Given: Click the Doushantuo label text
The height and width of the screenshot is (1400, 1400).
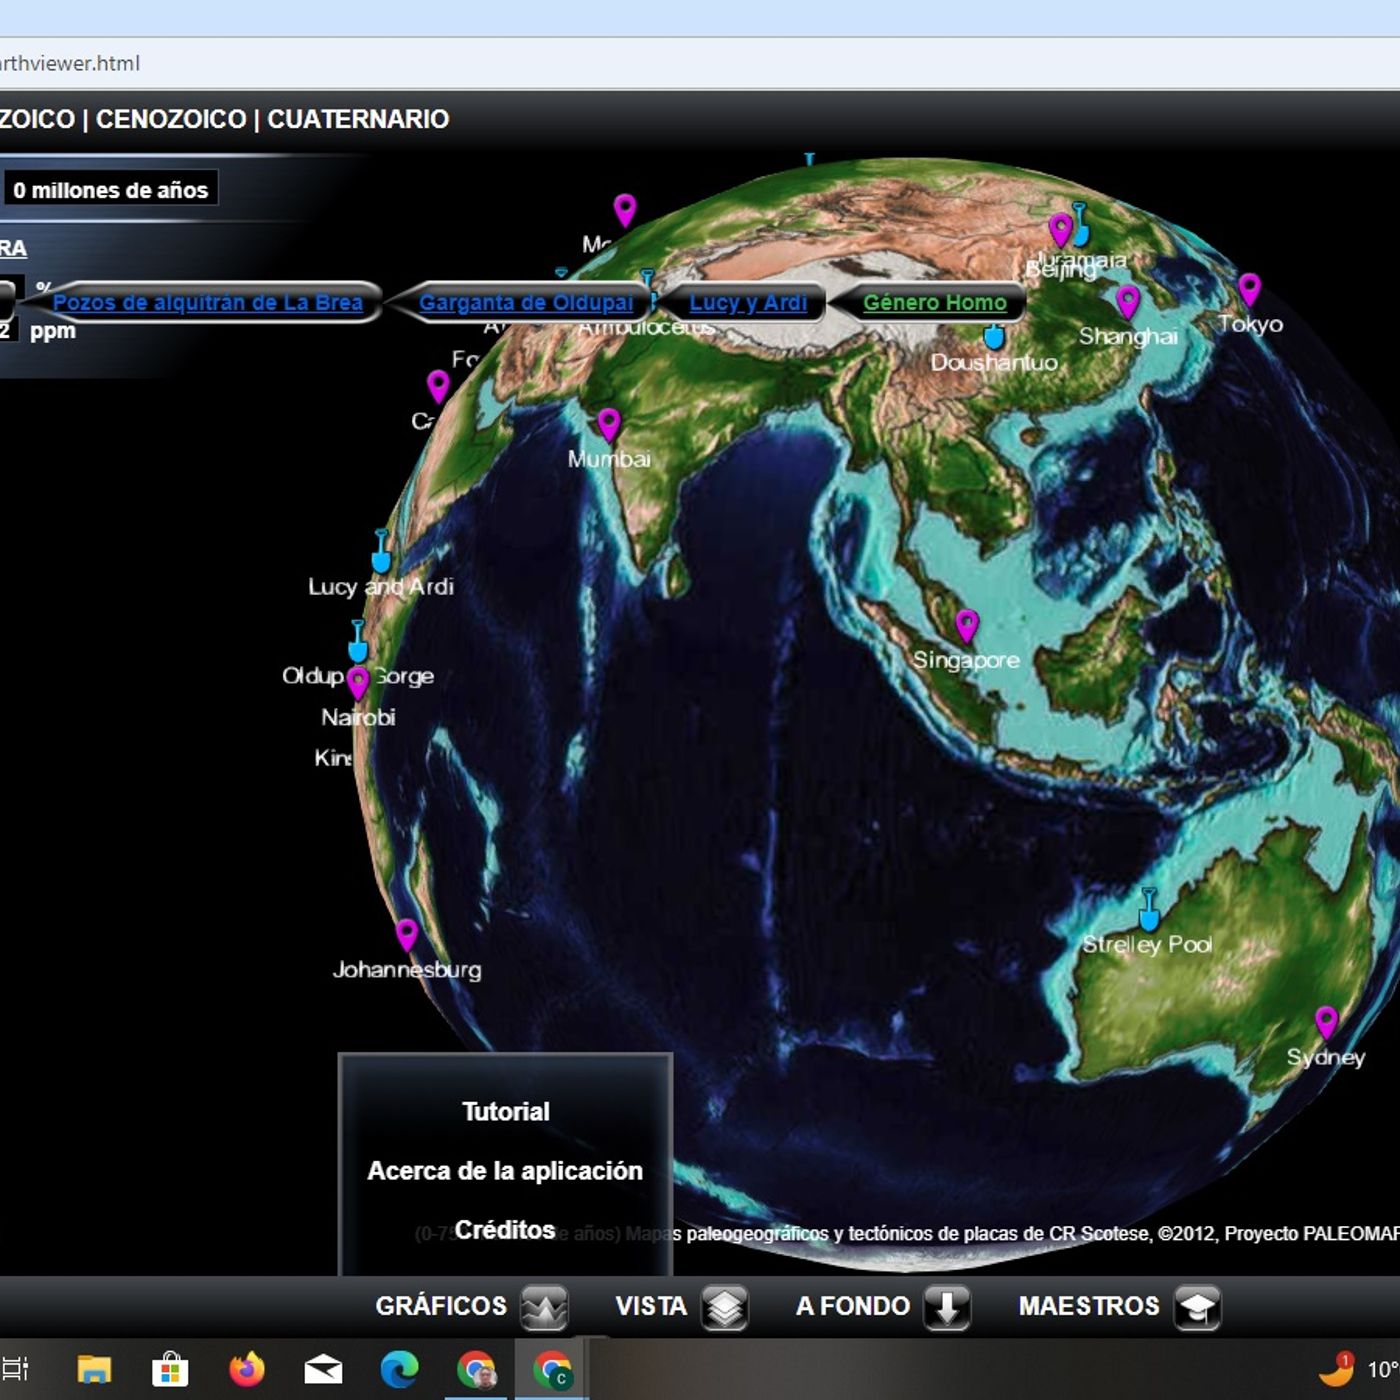Looking at the screenshot, I should point(994,362).
